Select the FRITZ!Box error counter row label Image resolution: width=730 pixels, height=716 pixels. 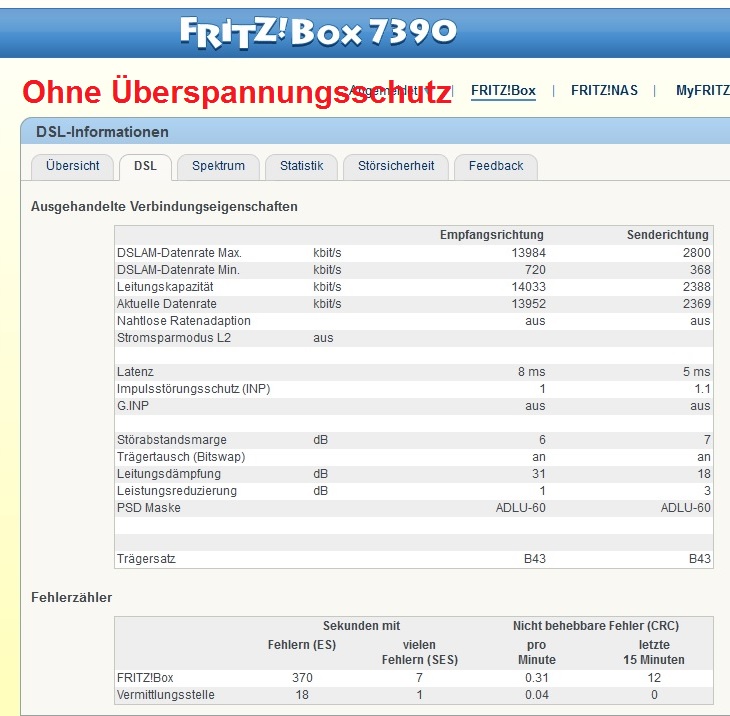(145, 678)
